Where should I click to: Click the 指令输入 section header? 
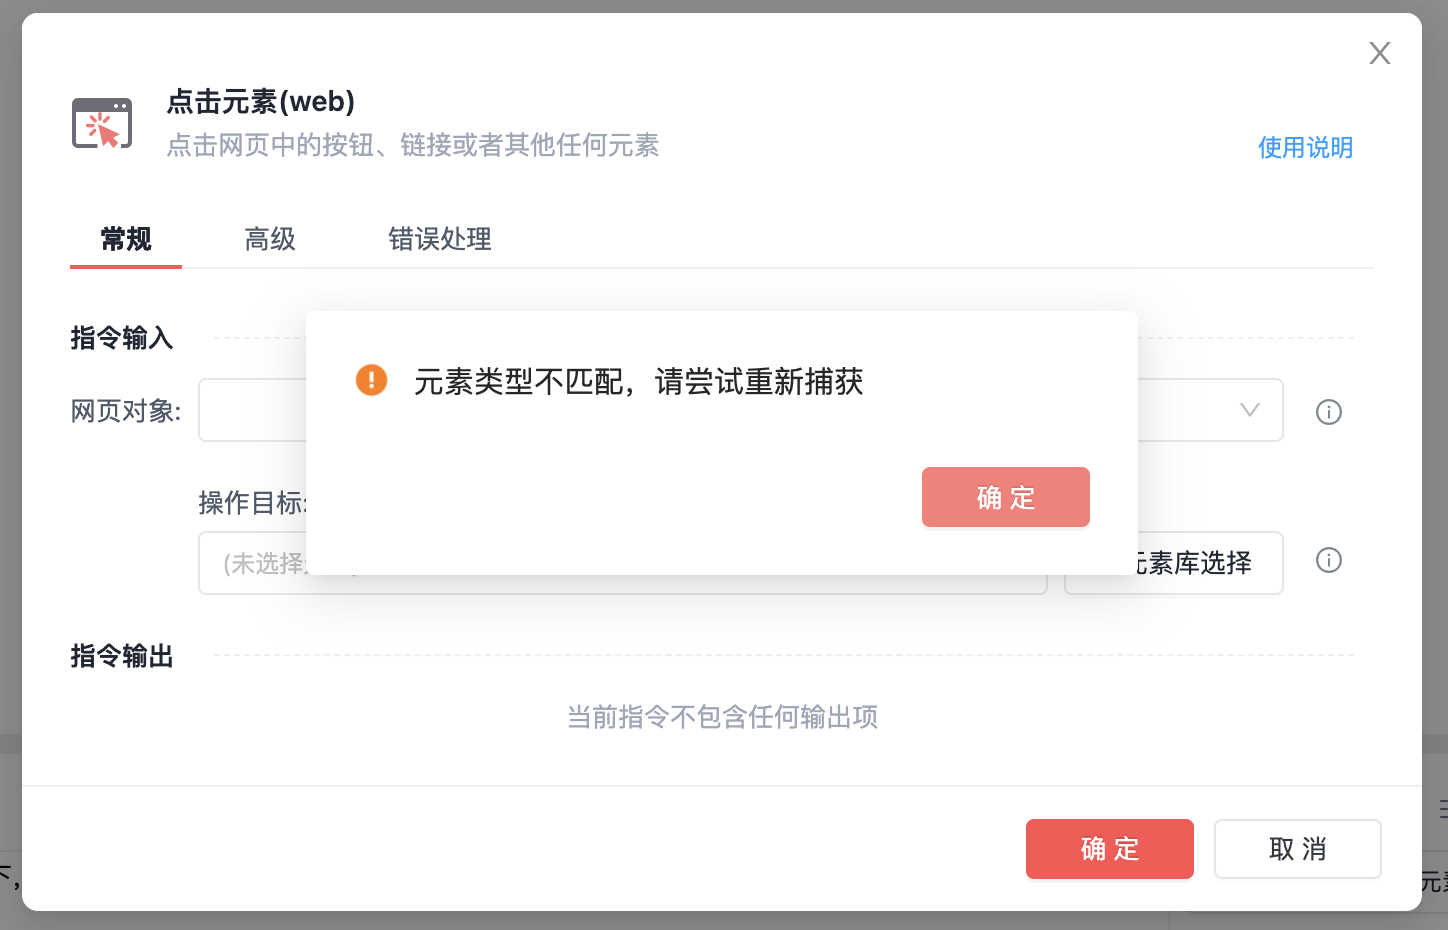(122, 338)
